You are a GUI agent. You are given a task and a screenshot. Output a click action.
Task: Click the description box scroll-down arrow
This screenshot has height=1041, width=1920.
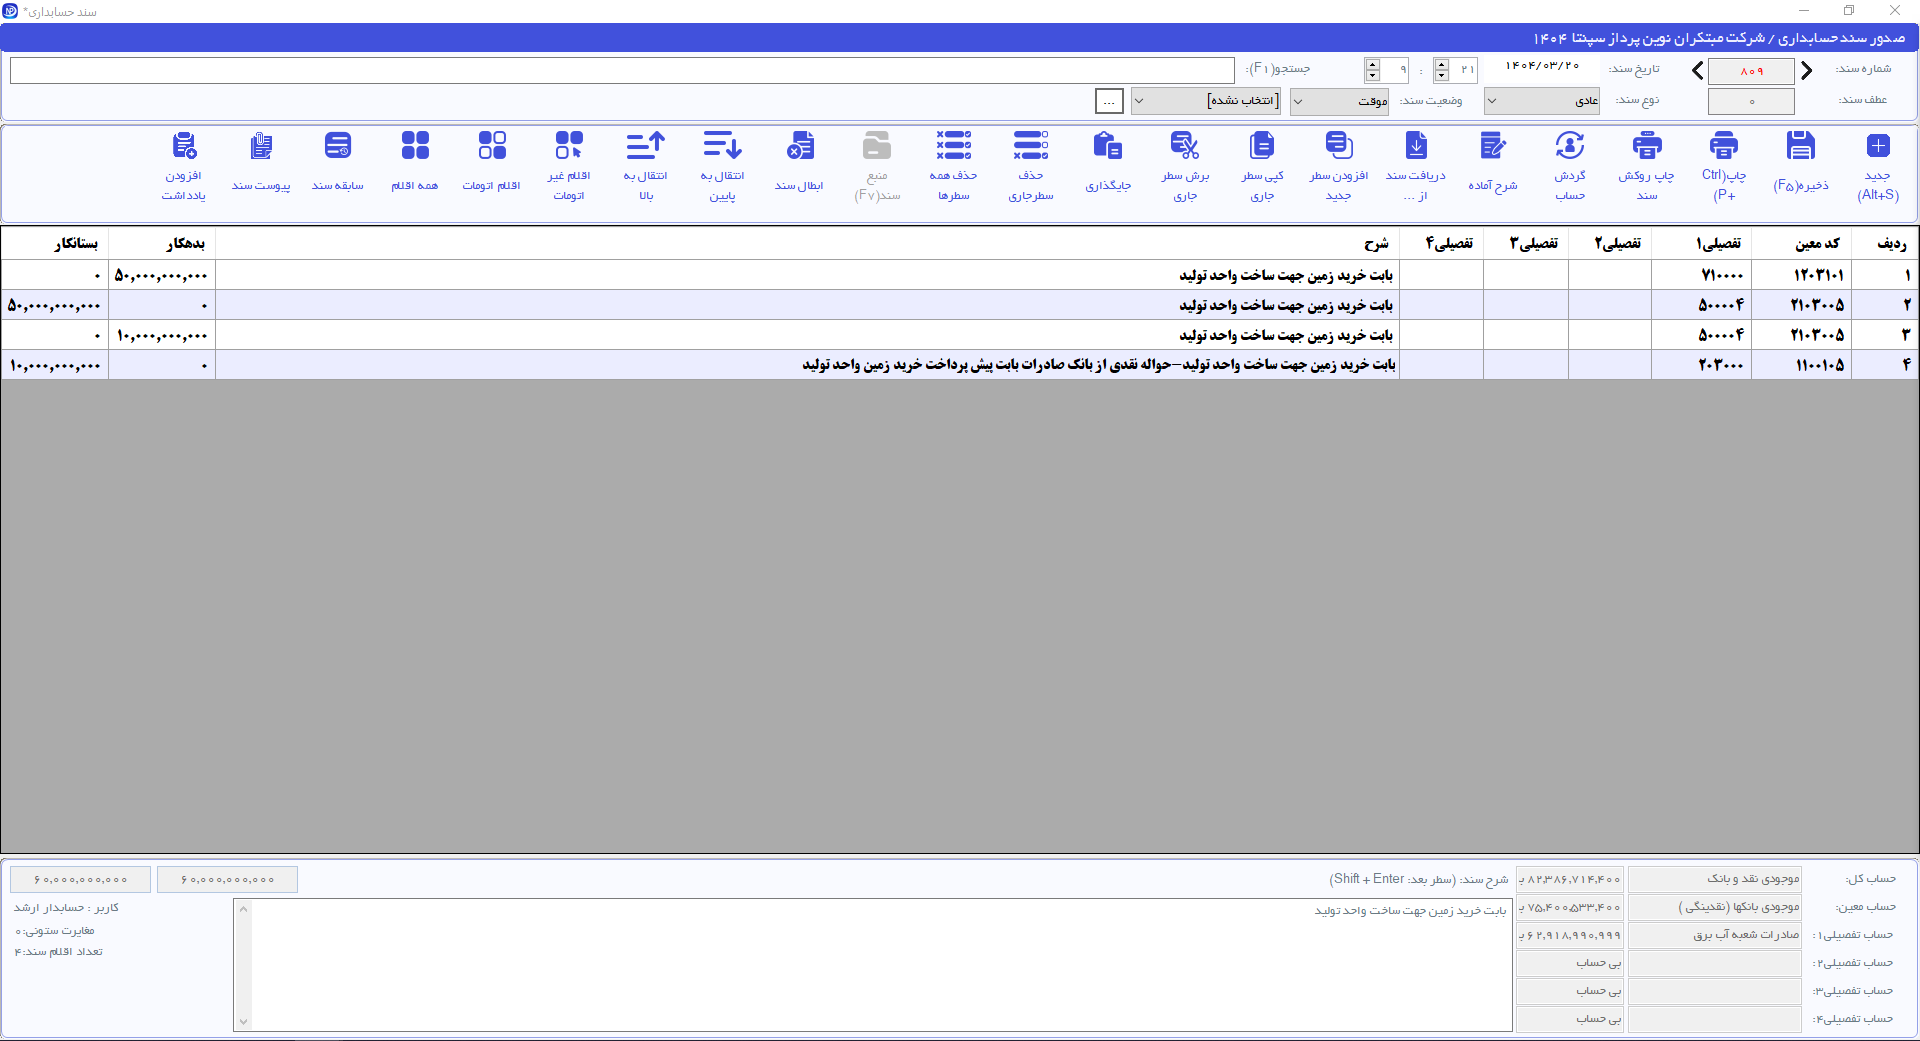pyautogui.click(x=243, y=1022)
